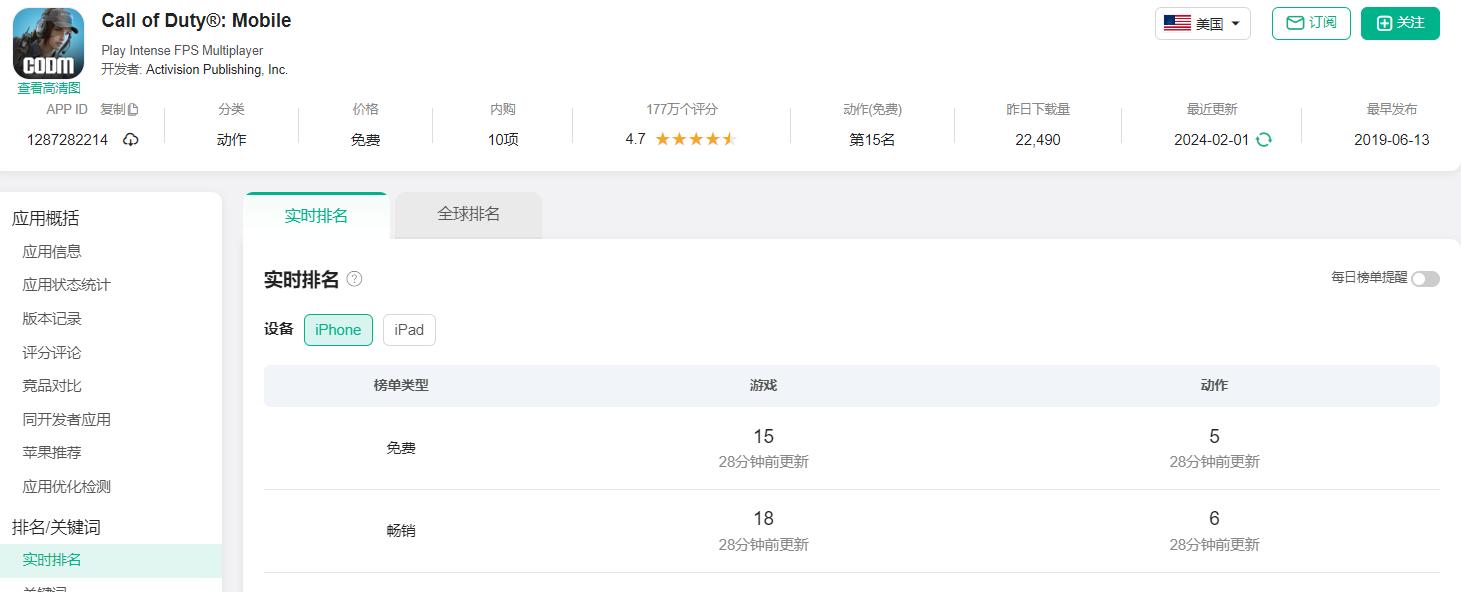Open 版本记录 in the sidebar
Screen dimensions: 1461x592
point(52,319)
